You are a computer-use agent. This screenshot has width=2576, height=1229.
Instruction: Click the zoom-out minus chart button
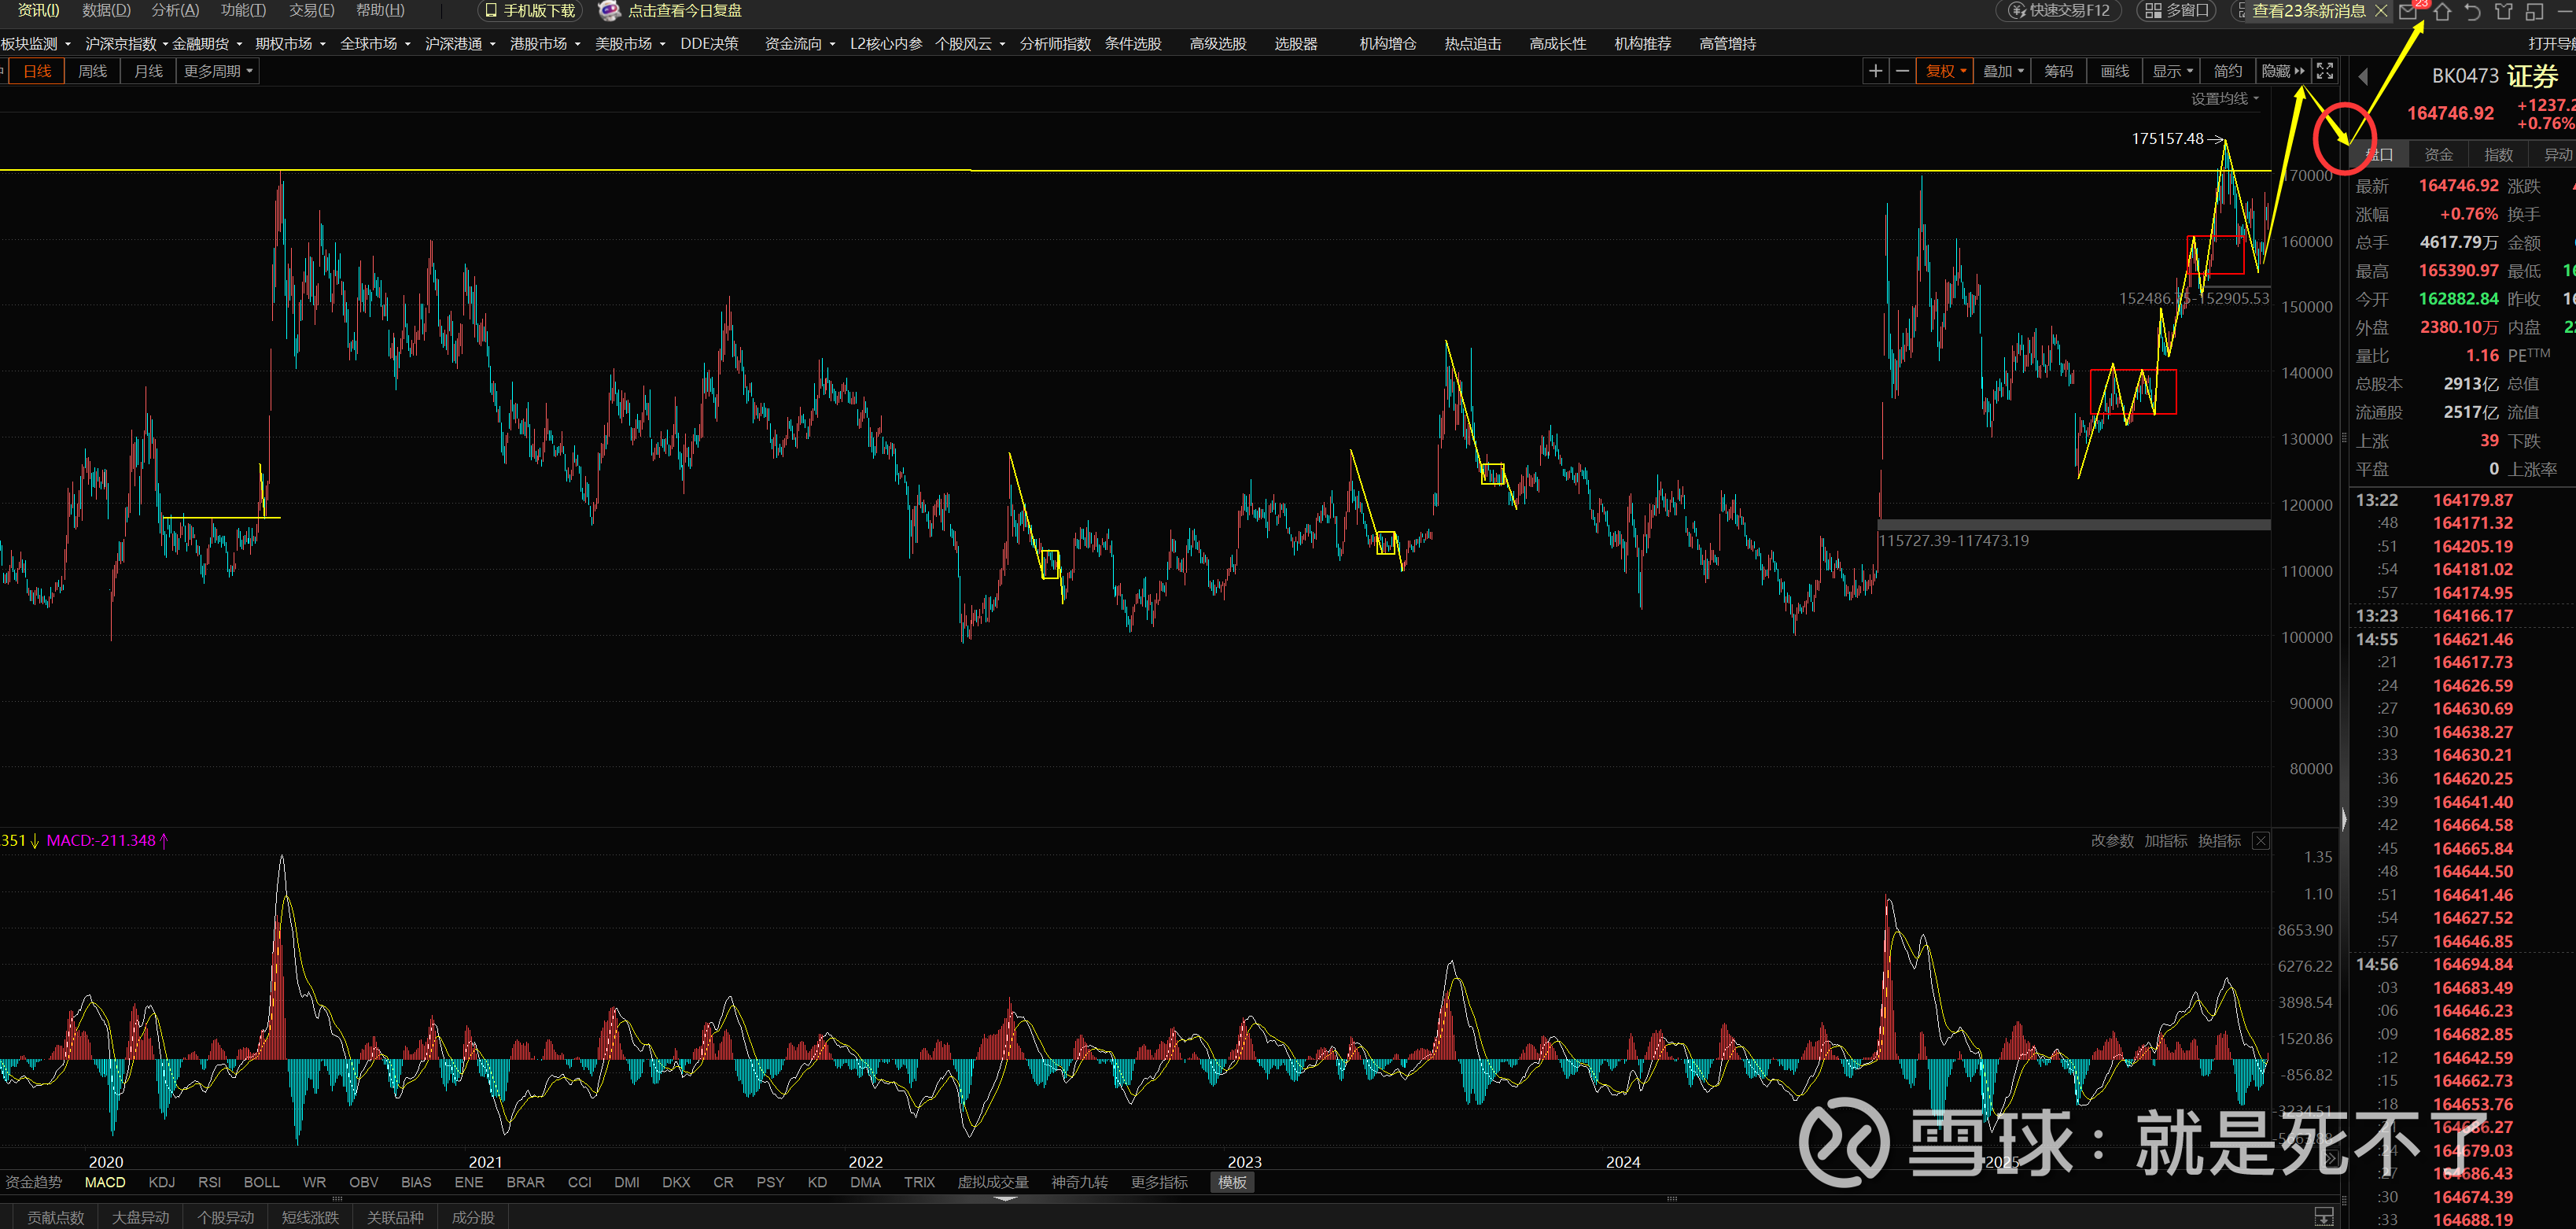pyautogui.click(x=1902, y=71)
